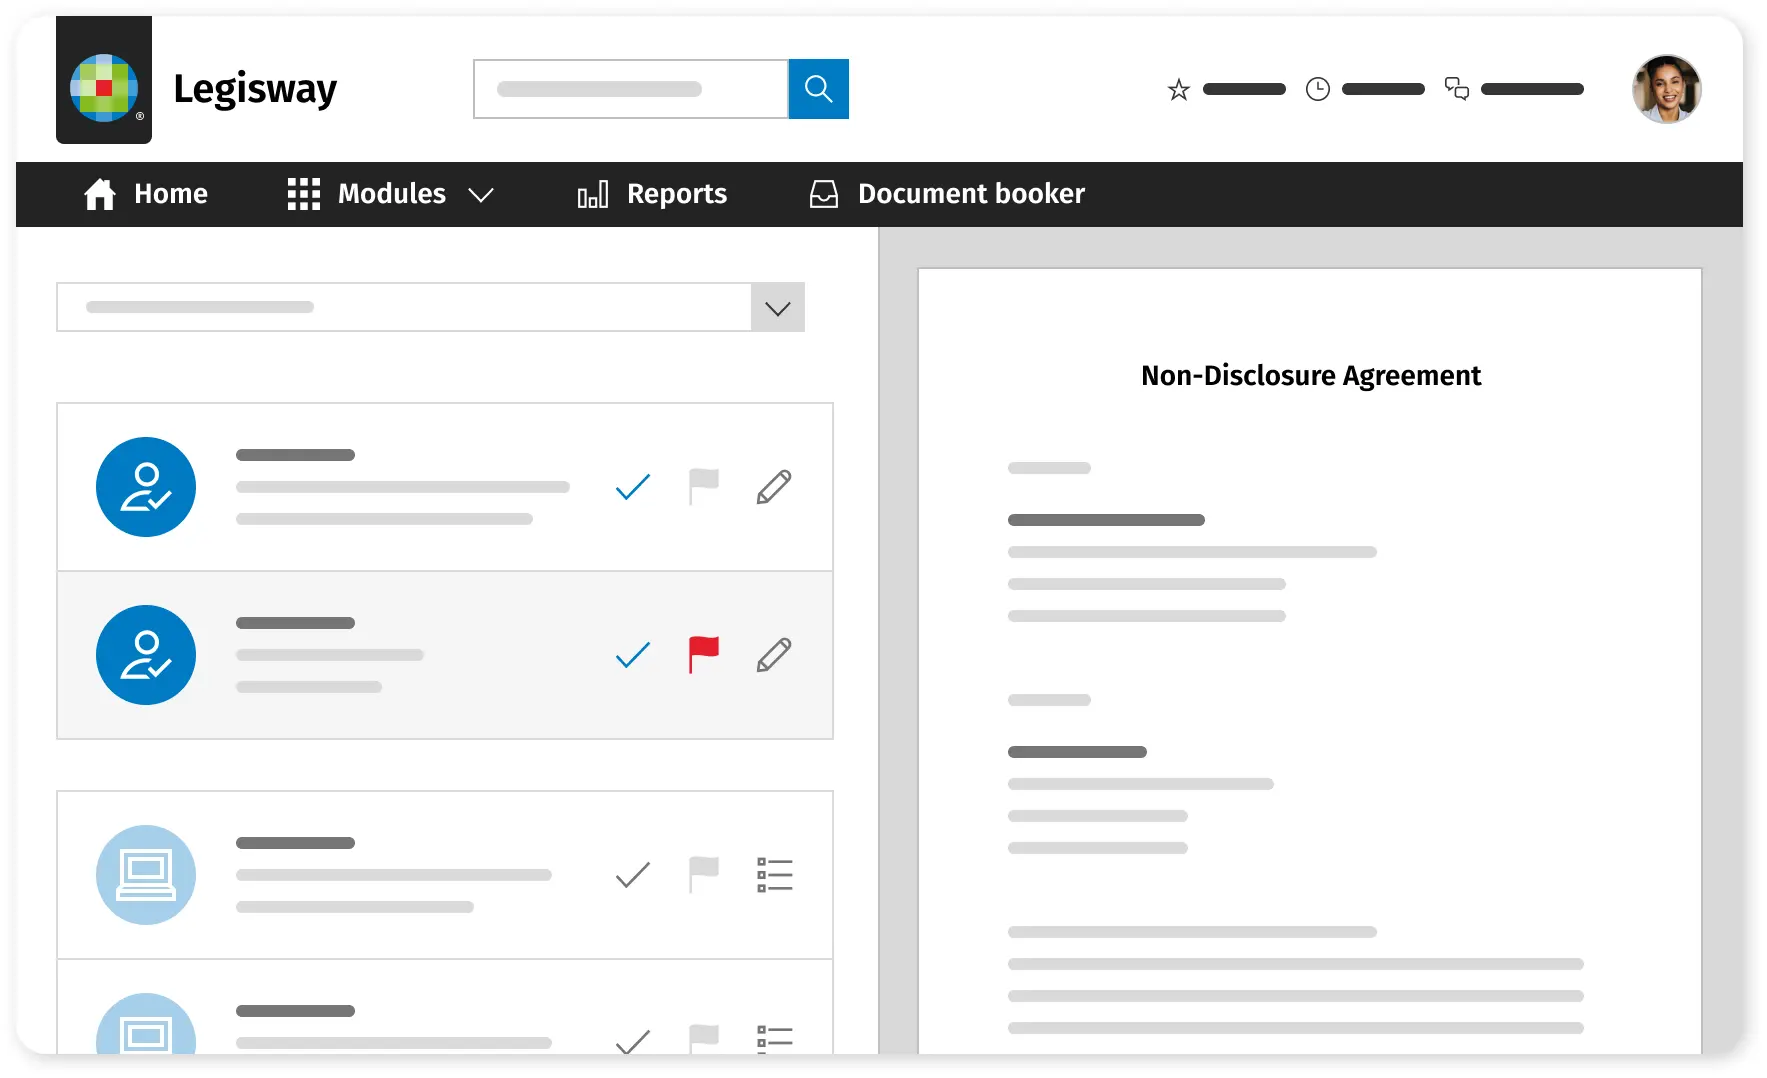This screenshot has width=1767, height=1078.
Task: Toggle the gray flag in first row
Action: [703, 486]
